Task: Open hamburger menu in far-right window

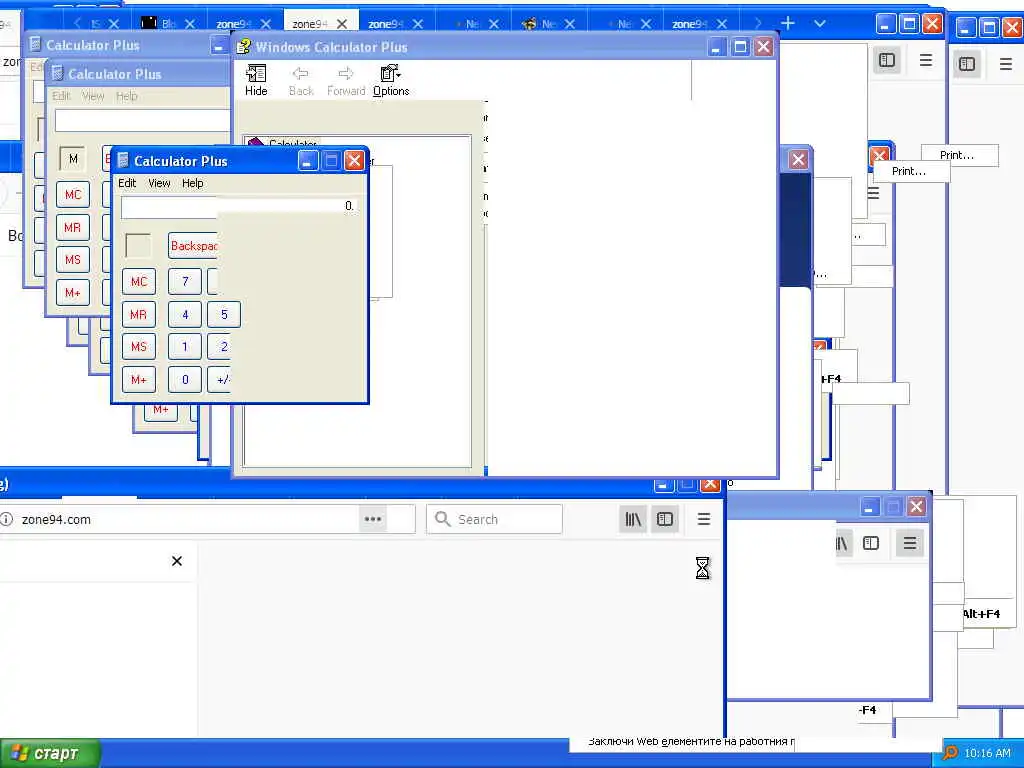Action: pos(1006,64)
